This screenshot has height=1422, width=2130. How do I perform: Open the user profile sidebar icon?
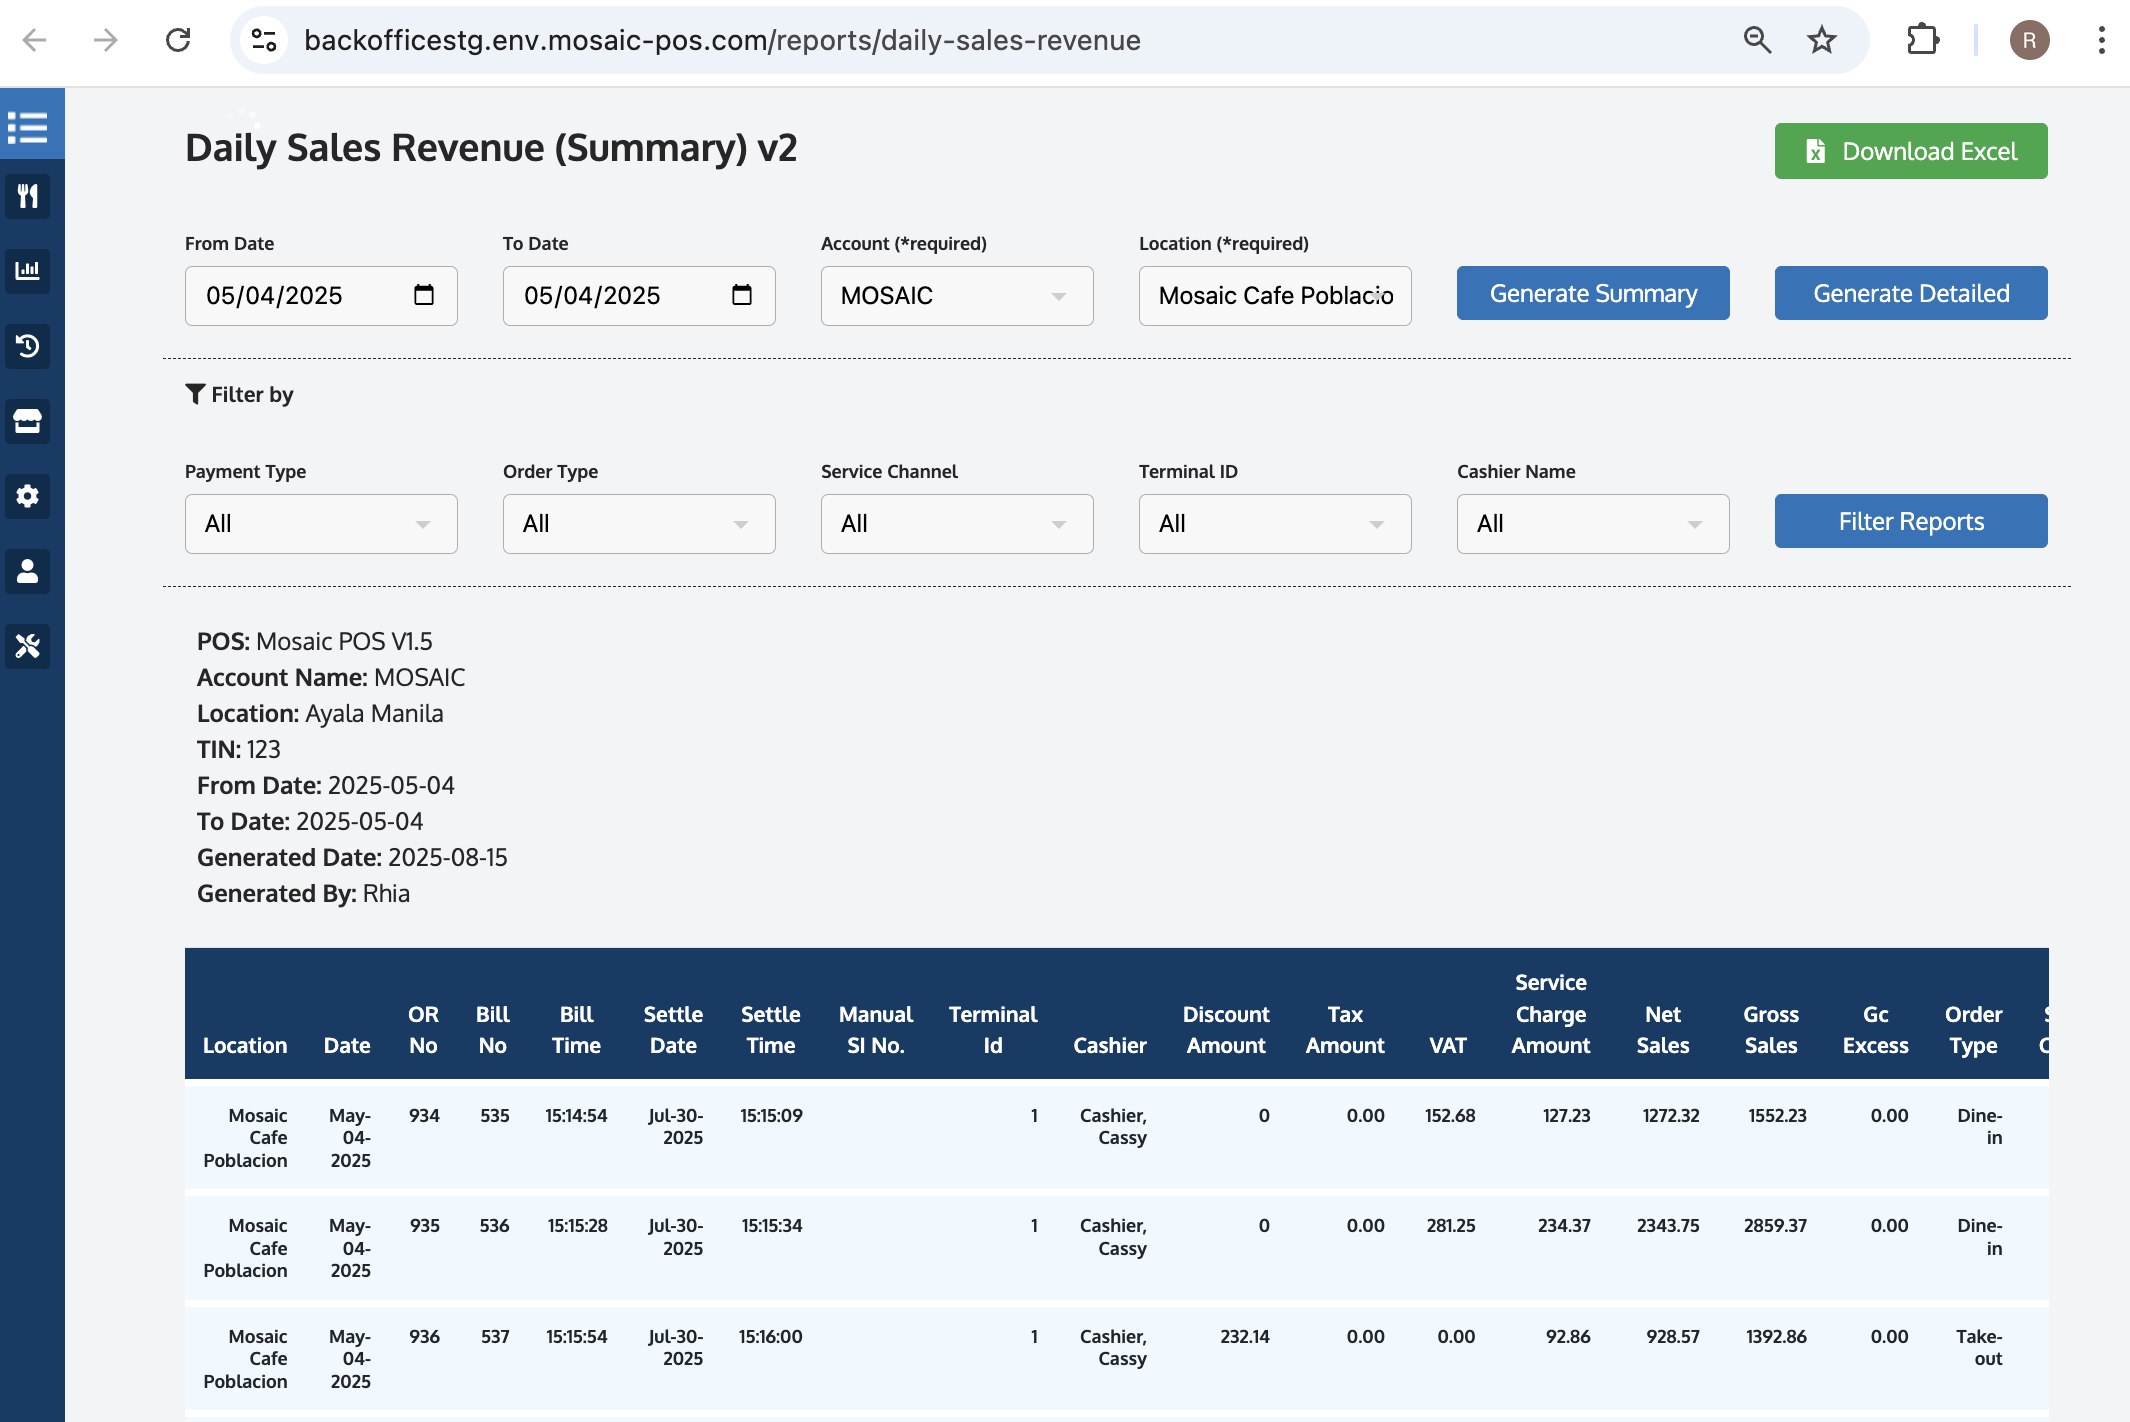coord(27,571)
